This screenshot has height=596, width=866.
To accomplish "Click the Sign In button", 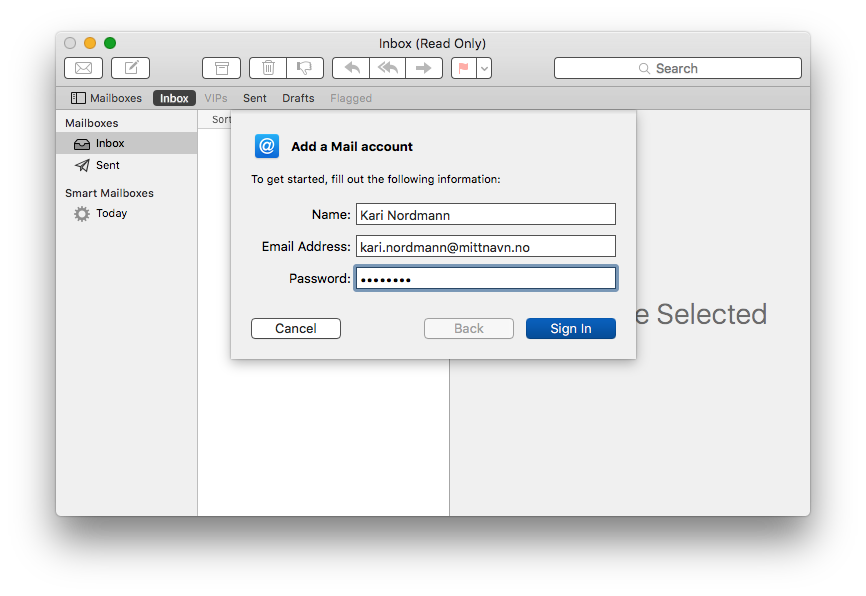I will click(x=571, y=328).
